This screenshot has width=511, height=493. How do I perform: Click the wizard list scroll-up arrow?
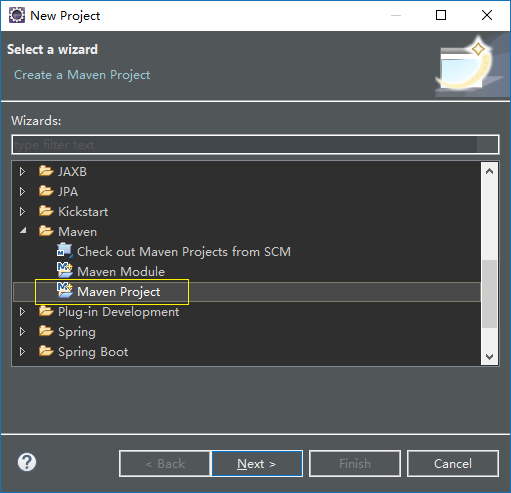[x=490, y=172]
